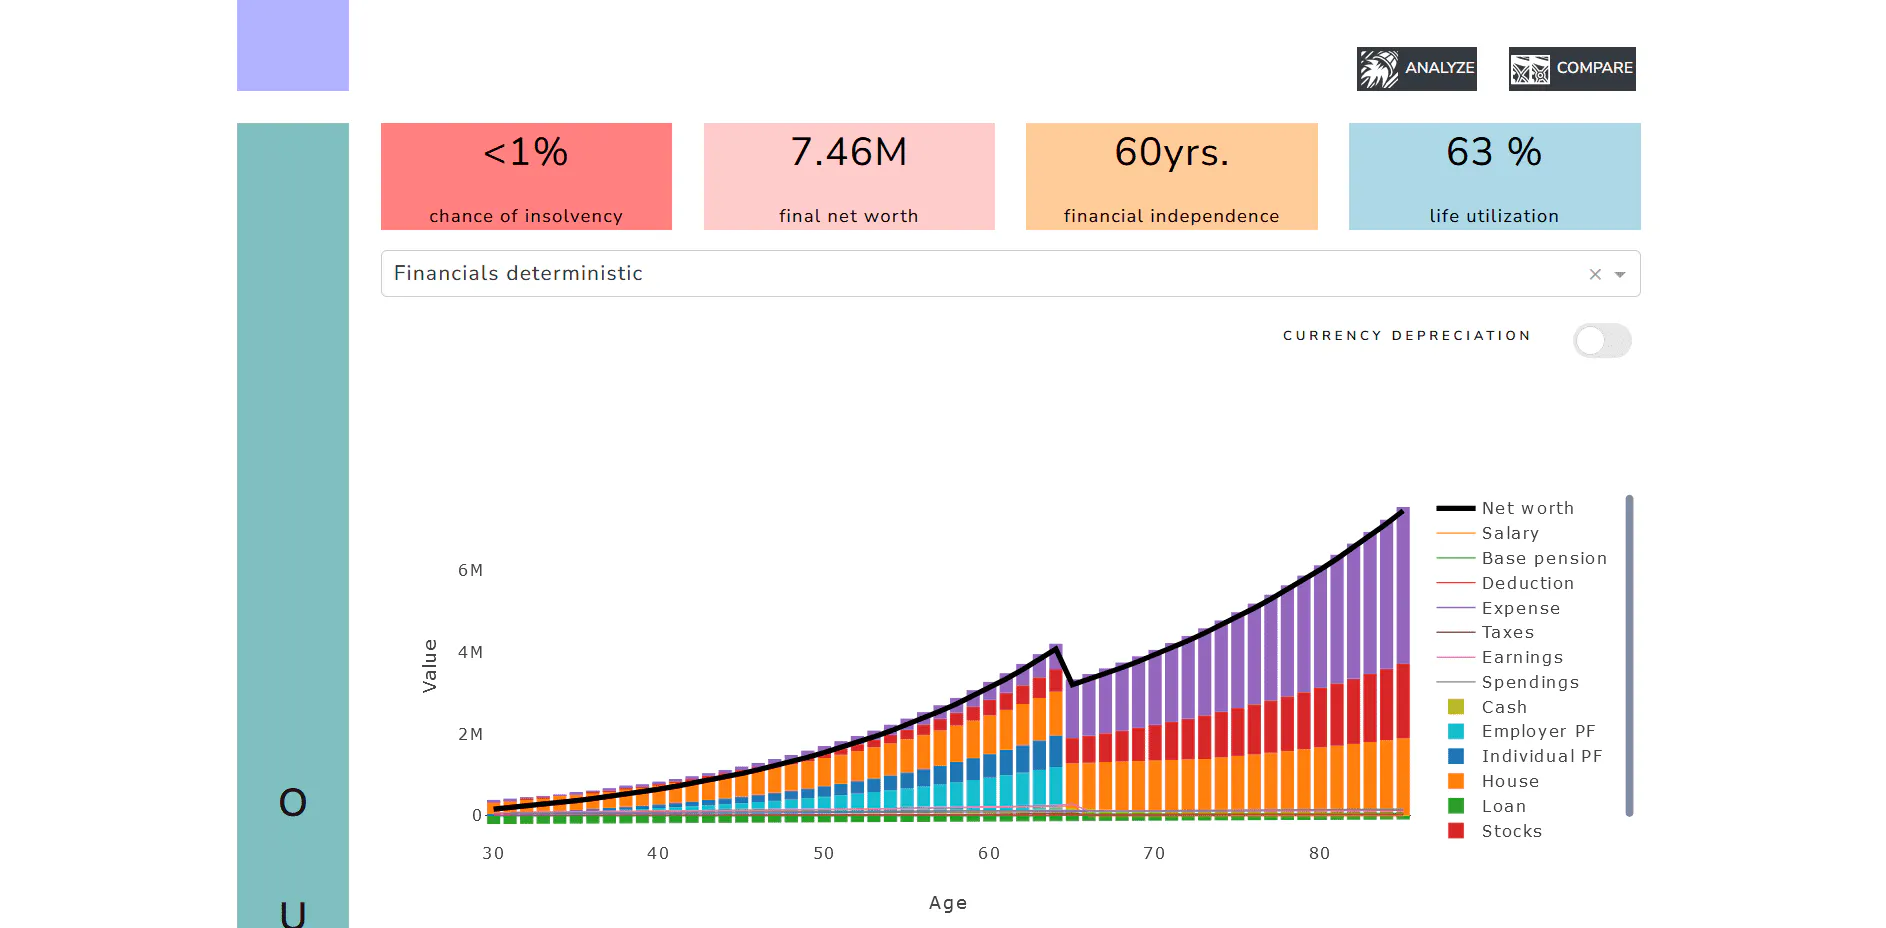Open the Financials deterministic dropdown arrow

(1620, 274)
